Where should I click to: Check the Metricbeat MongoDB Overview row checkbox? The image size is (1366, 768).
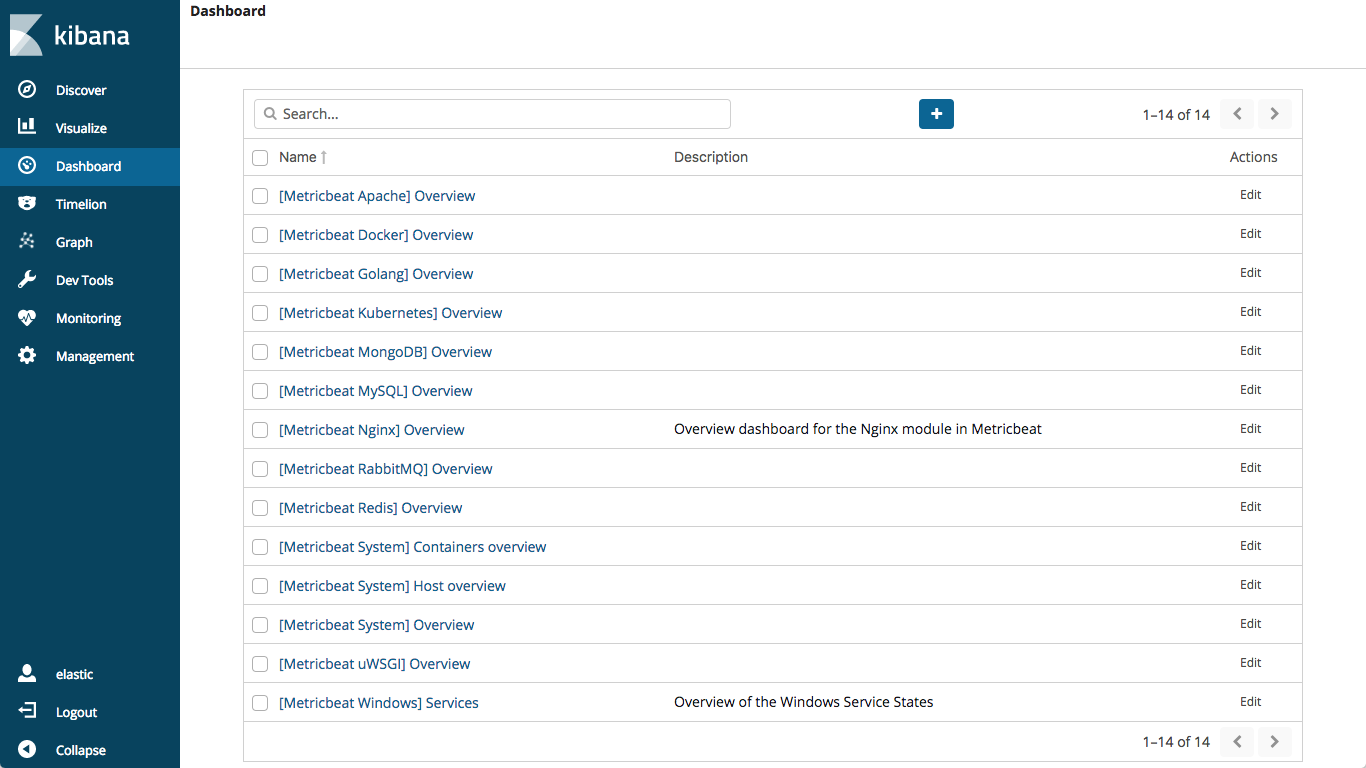(x=260, y=352)
